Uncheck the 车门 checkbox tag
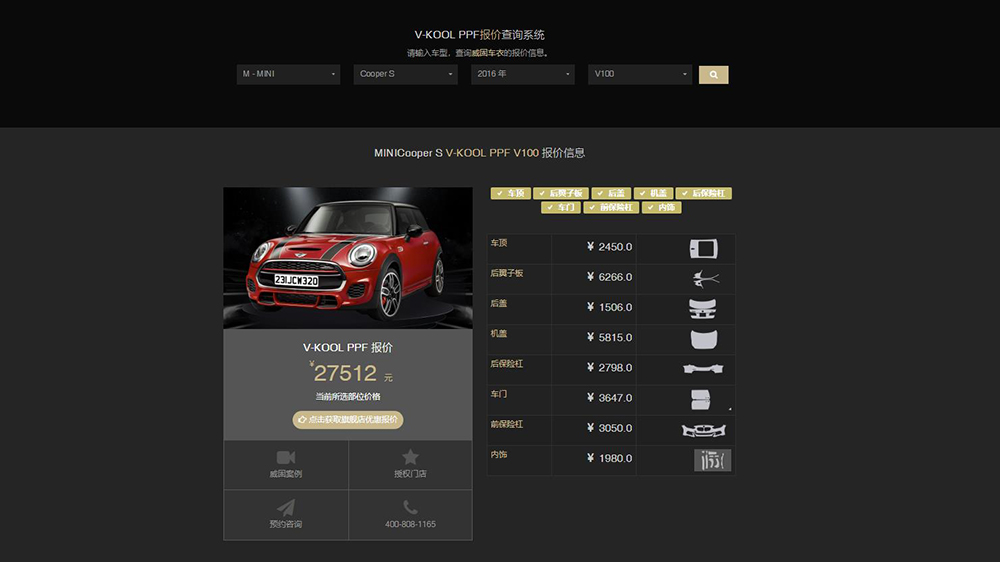Image resolution: width=1000 pixels, height=562 pixels. (x=561, y=207)
